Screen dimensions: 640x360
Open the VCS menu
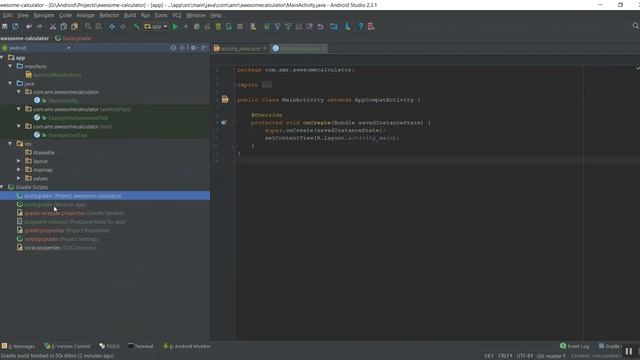[176, 15]
